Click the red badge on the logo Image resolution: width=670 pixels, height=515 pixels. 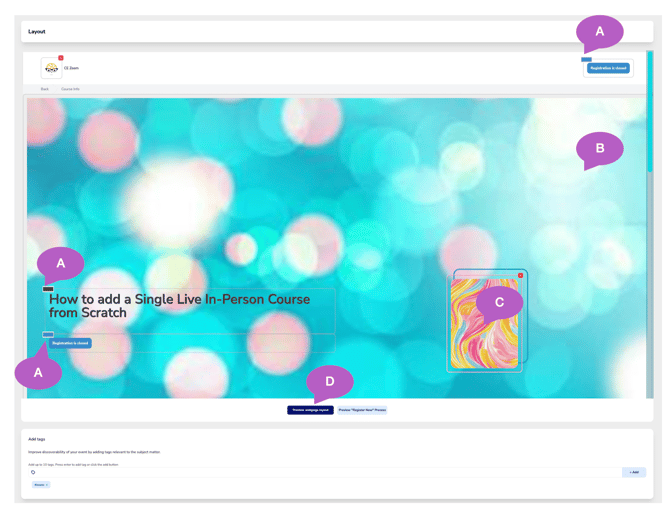(61, 58)
